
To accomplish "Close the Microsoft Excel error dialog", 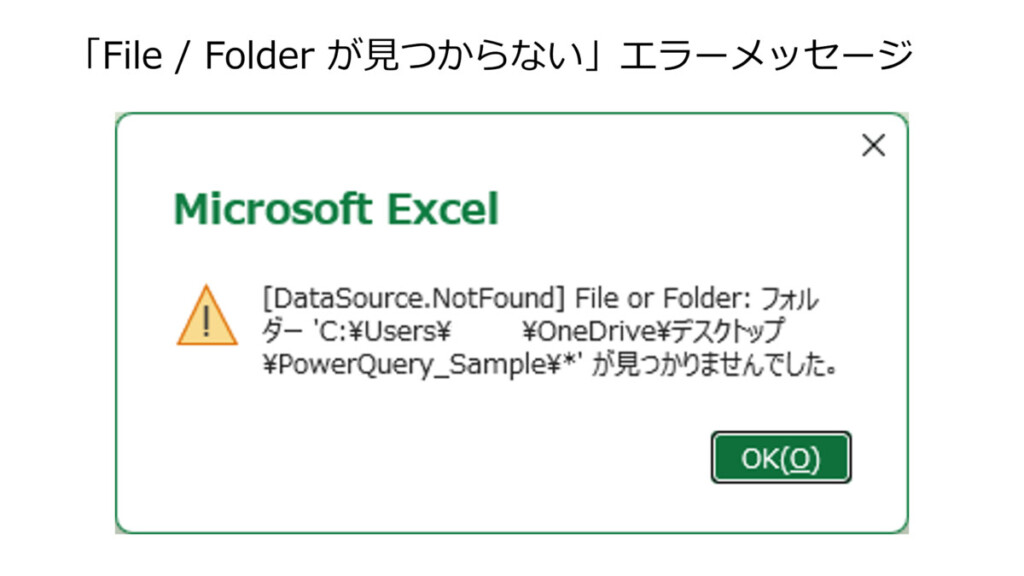I will 873,146.
